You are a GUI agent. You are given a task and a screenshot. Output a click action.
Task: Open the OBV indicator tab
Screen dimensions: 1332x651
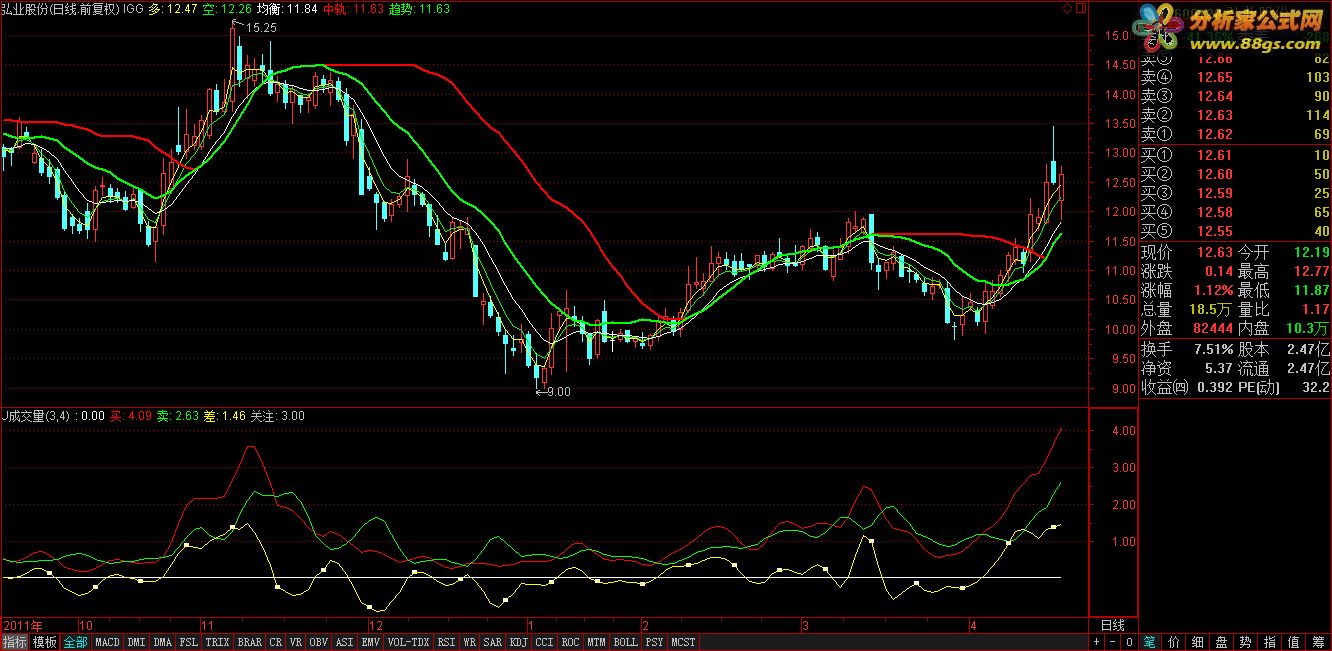point(319,642)
